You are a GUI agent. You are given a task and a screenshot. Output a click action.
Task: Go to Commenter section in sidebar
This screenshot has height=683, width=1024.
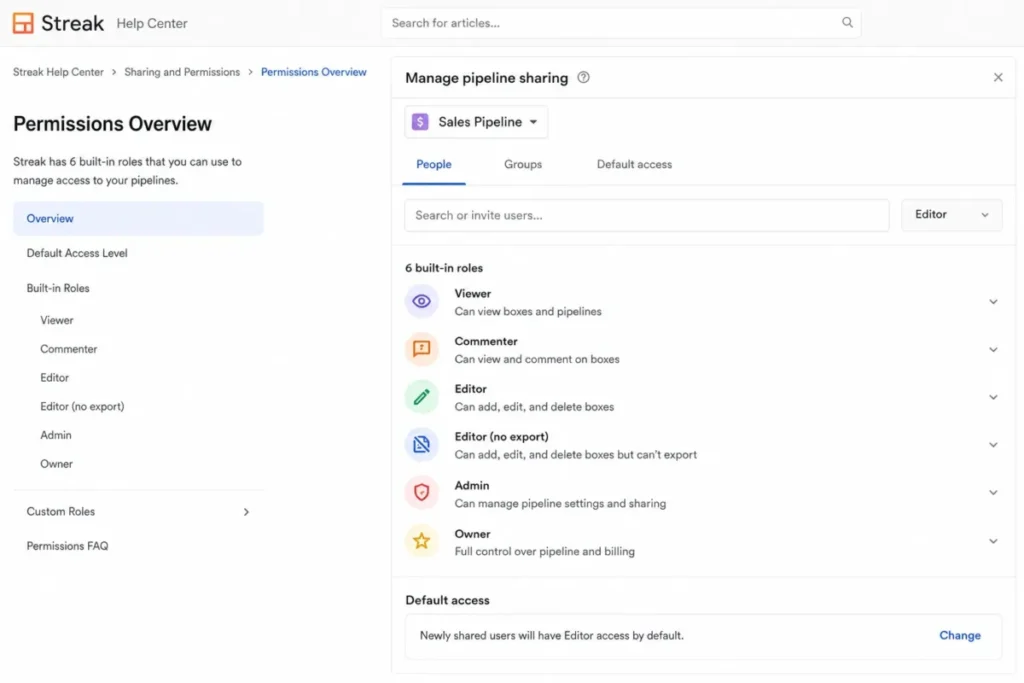(69, 349)
